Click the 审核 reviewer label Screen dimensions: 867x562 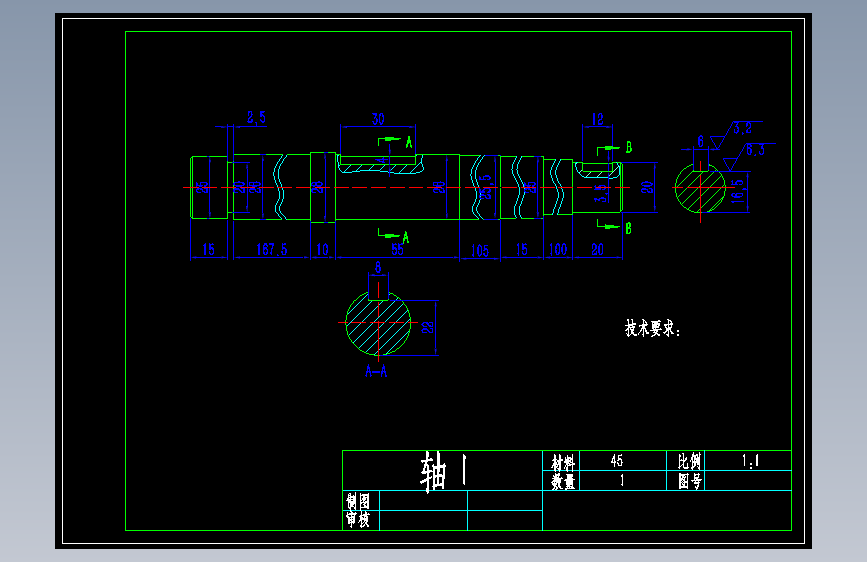coord(358,520)
